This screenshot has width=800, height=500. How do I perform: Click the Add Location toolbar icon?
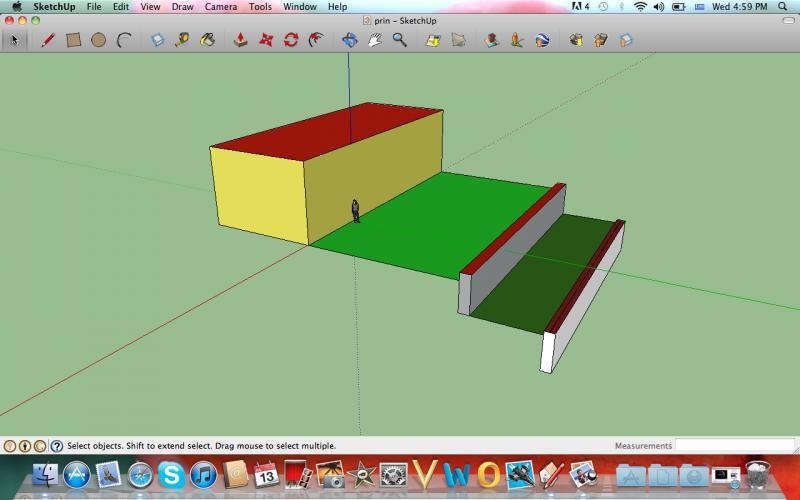tap(433, 40)
